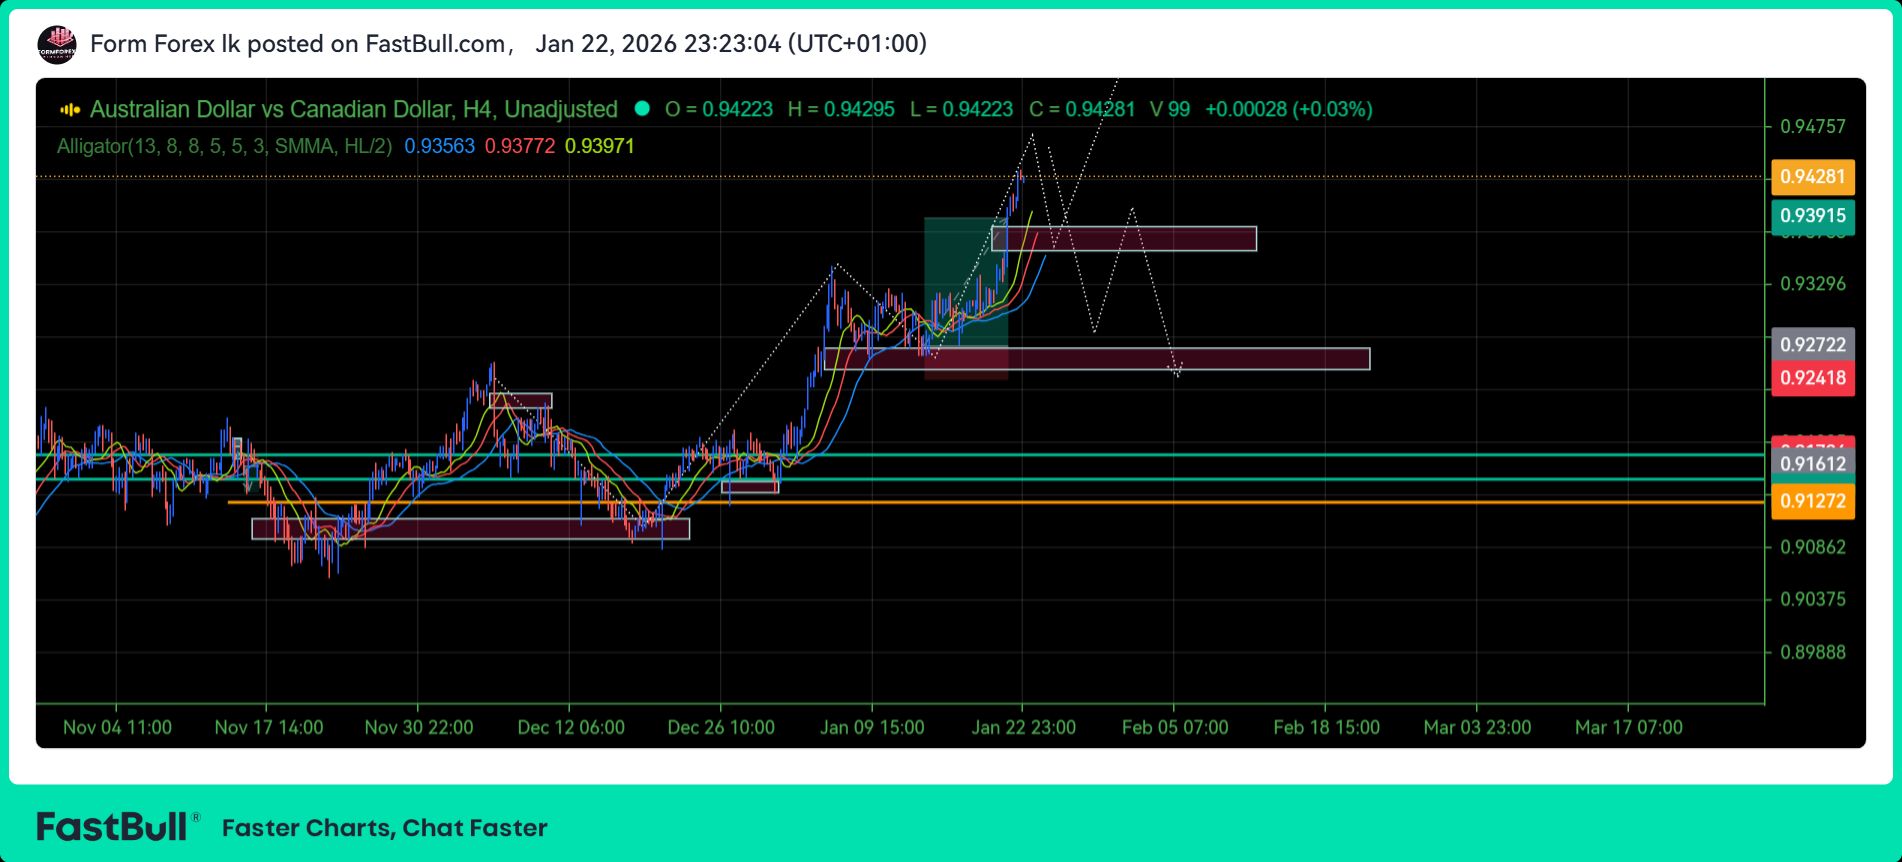This screenshot has height=862, width=1902.
Task: Click the Form Forex lk profile avatar
Action: 56,44
